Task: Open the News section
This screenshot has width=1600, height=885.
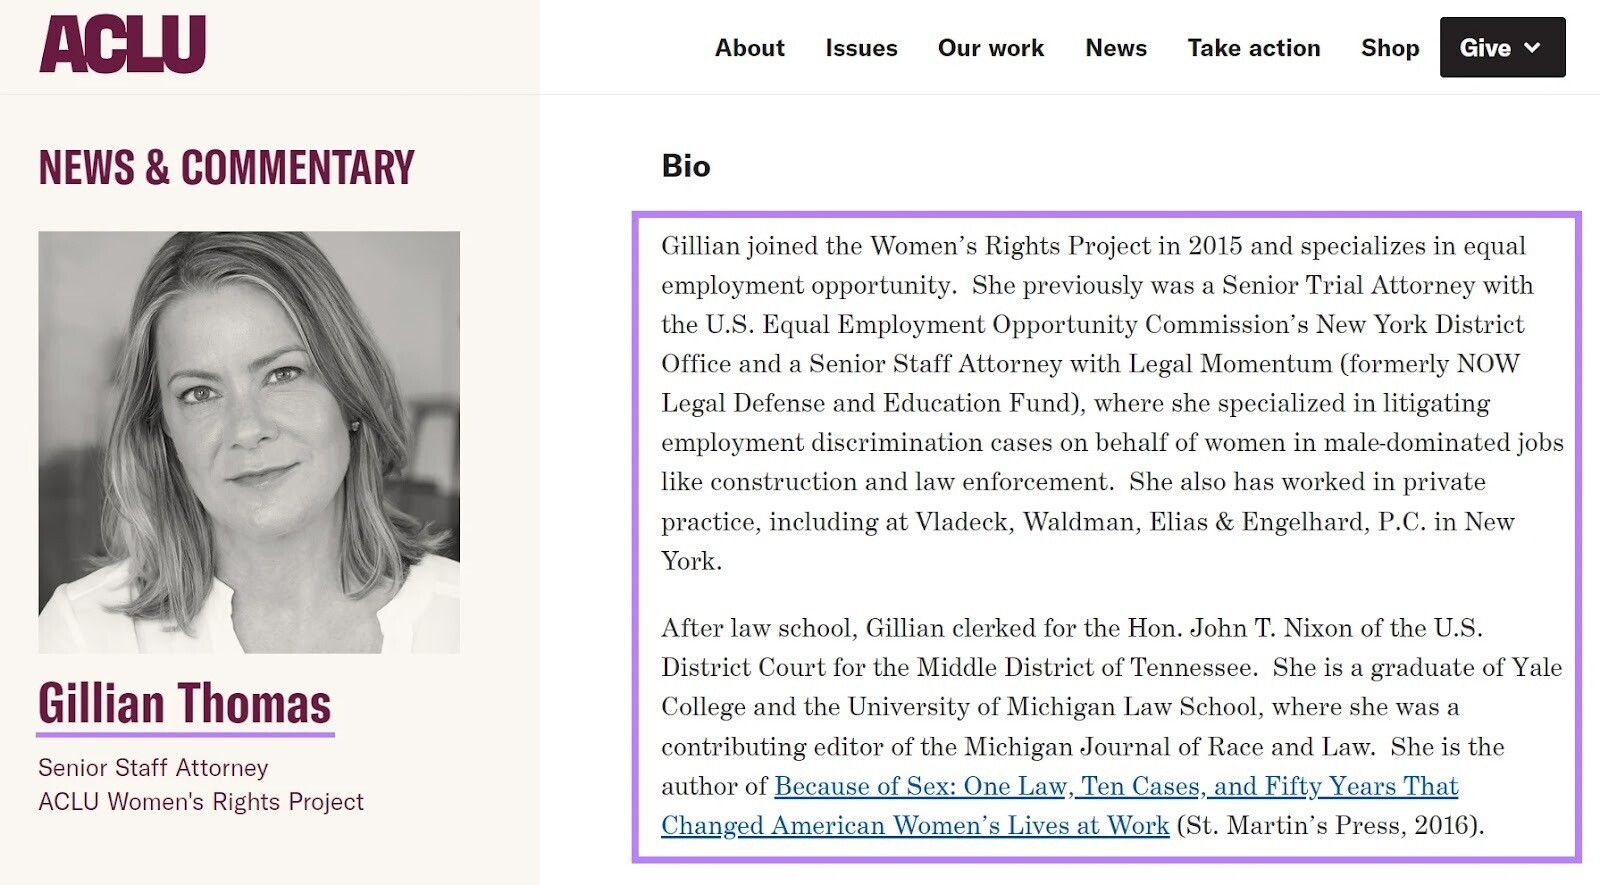Action: (1115, 47)
